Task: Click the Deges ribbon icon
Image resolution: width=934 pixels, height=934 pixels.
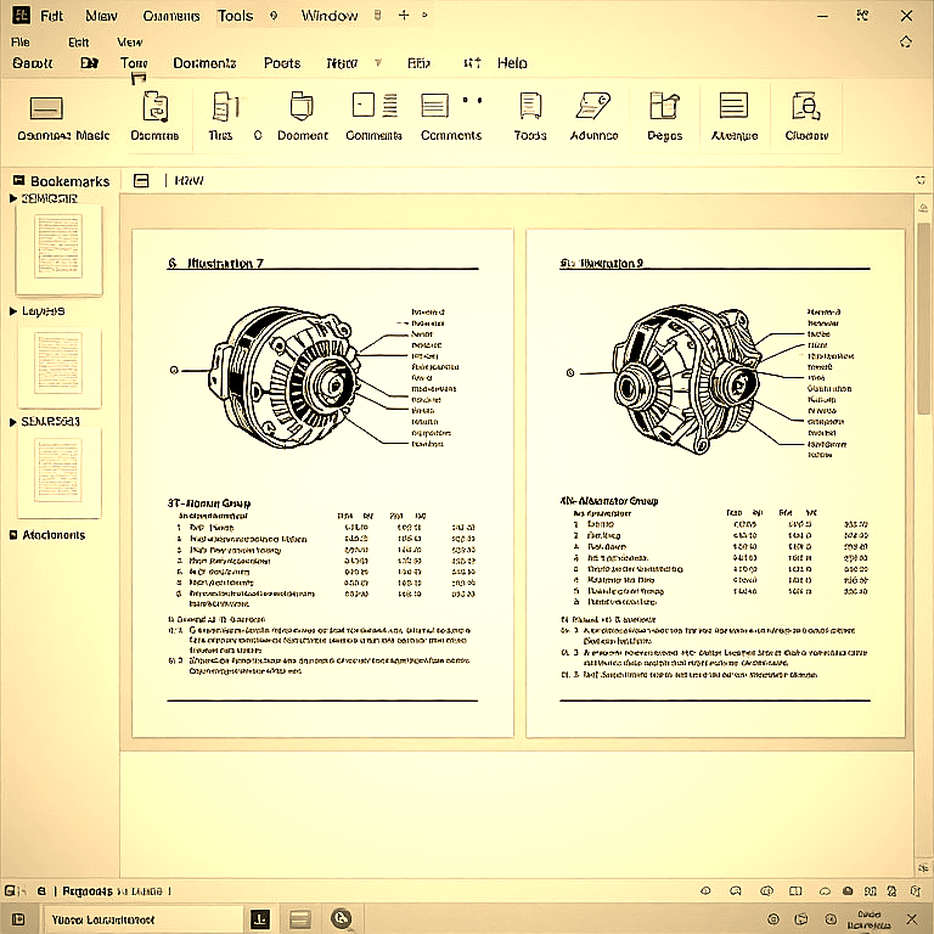Action: pyautogui.click(x=664, y=105)
